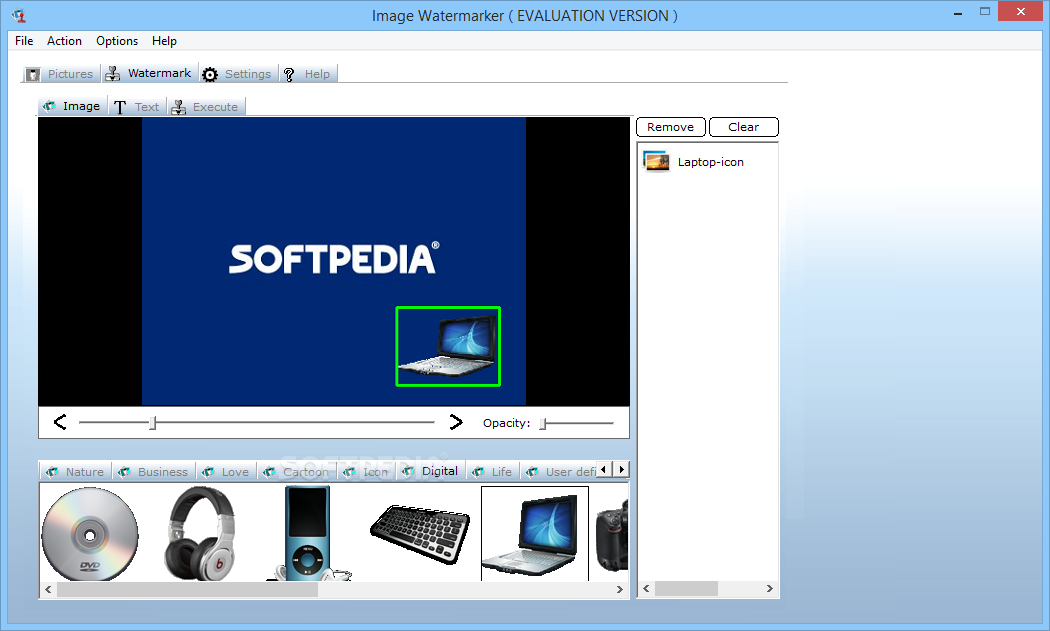Viewport: 1050px width, 631px height.
Task: Click the Execute tab stamp icon
Action: 179,107
